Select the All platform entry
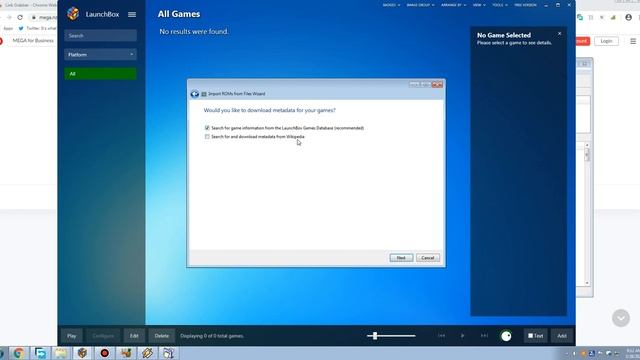Viewport: 640px width, 360px height. (x=100, y=74)
